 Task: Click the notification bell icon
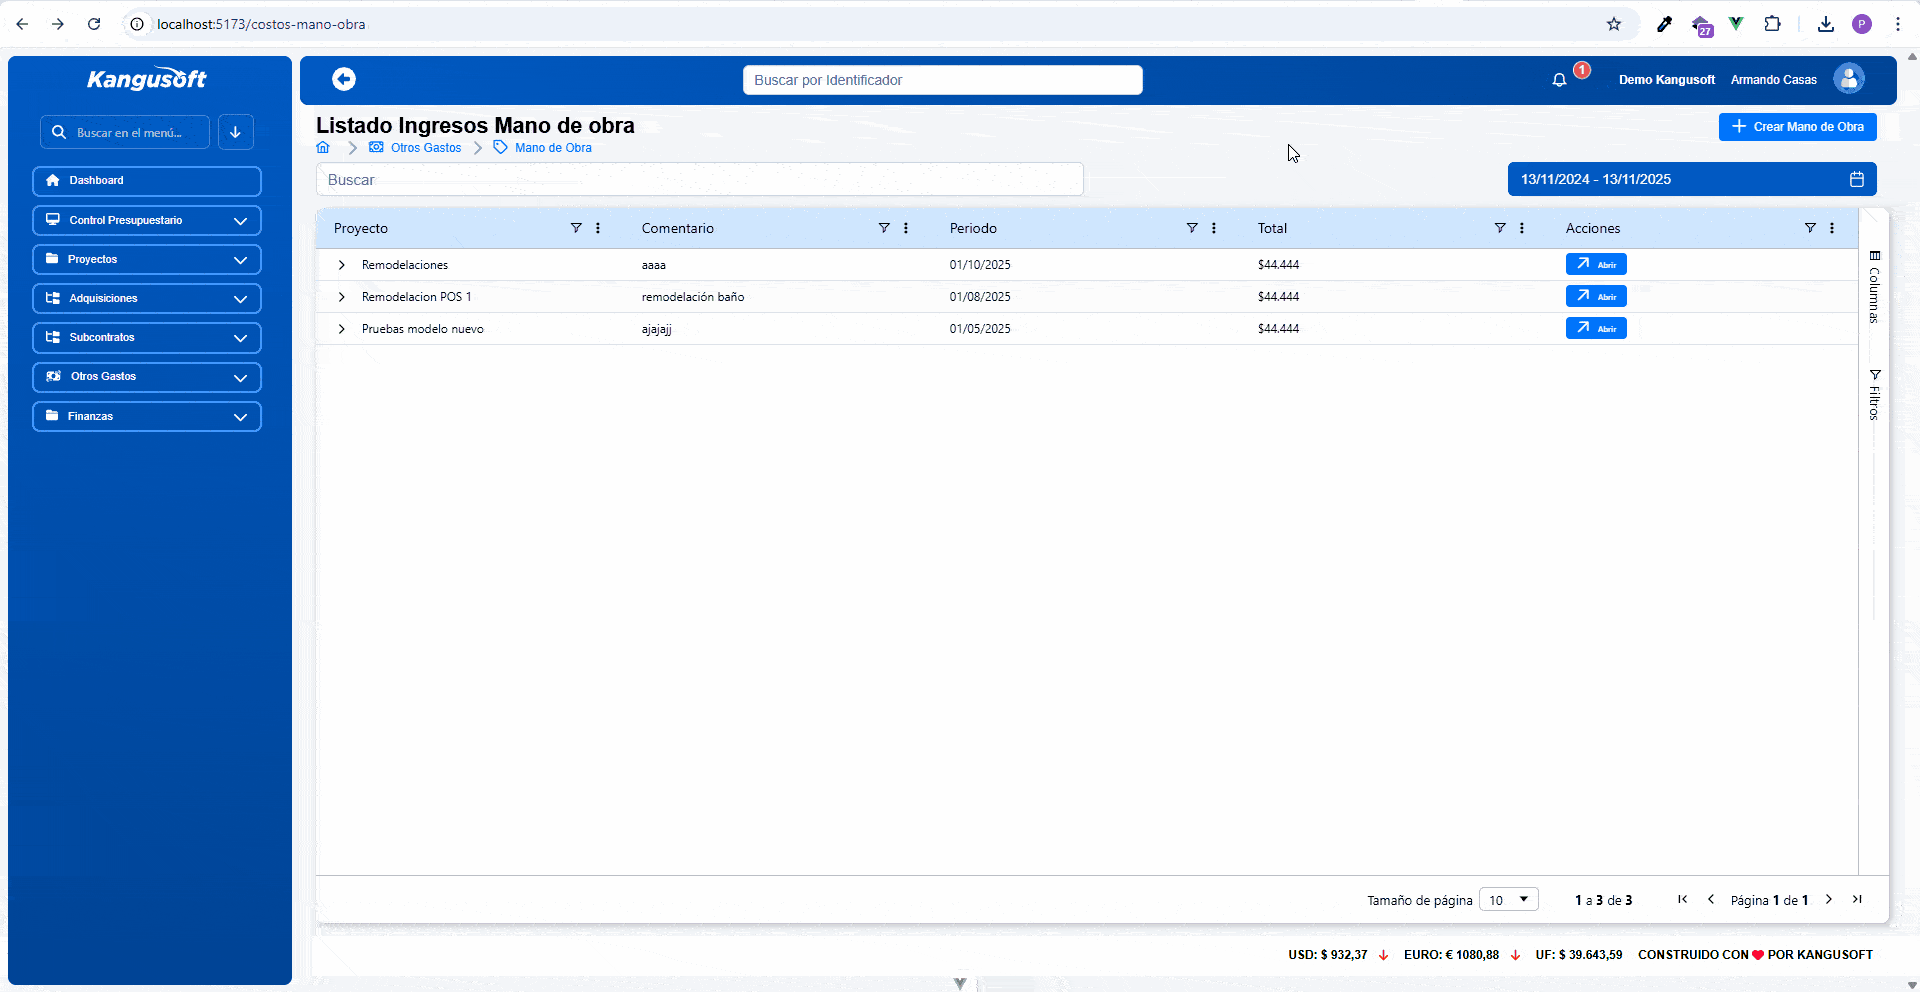pyautogui.click(x=1559, y=80)
